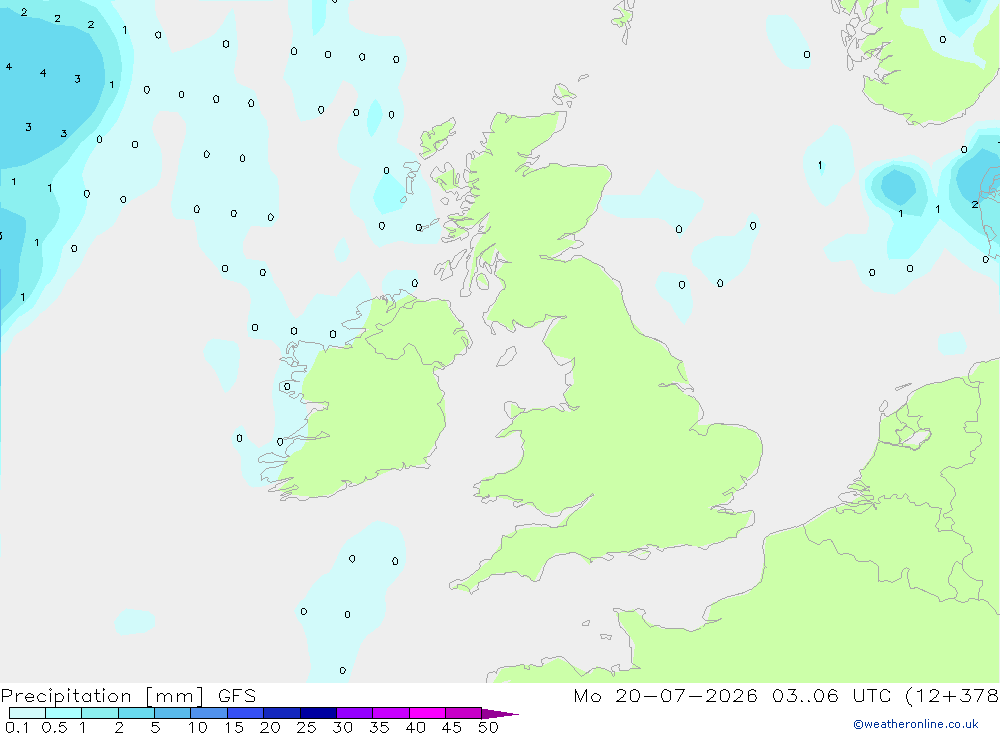
Task: Select the '10' legend scale label
Action: coord(198,727)
